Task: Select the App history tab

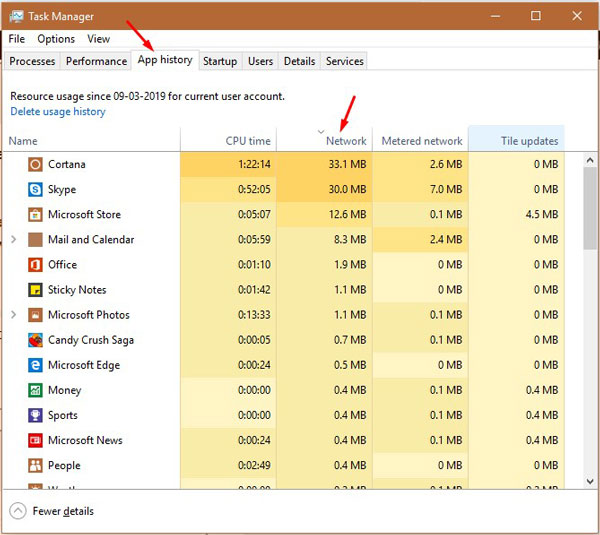Action: pyautogui.click(x=165, y=60)
